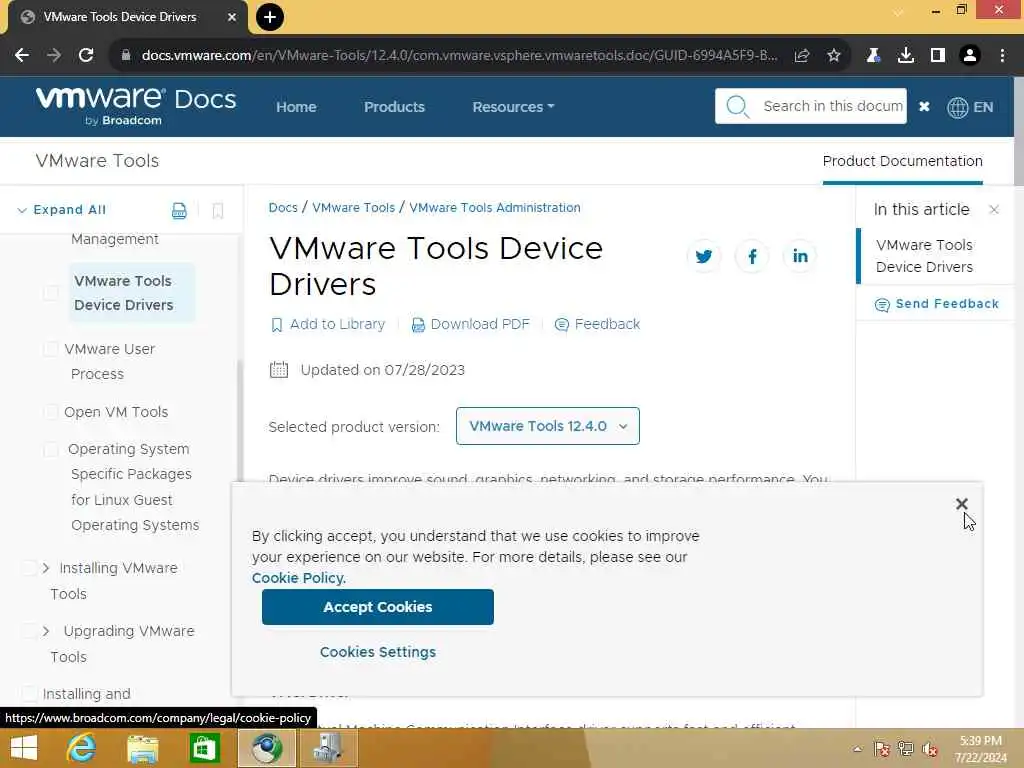
Task: Check the Installing VMware Tools checkbox
Action: 29,568
